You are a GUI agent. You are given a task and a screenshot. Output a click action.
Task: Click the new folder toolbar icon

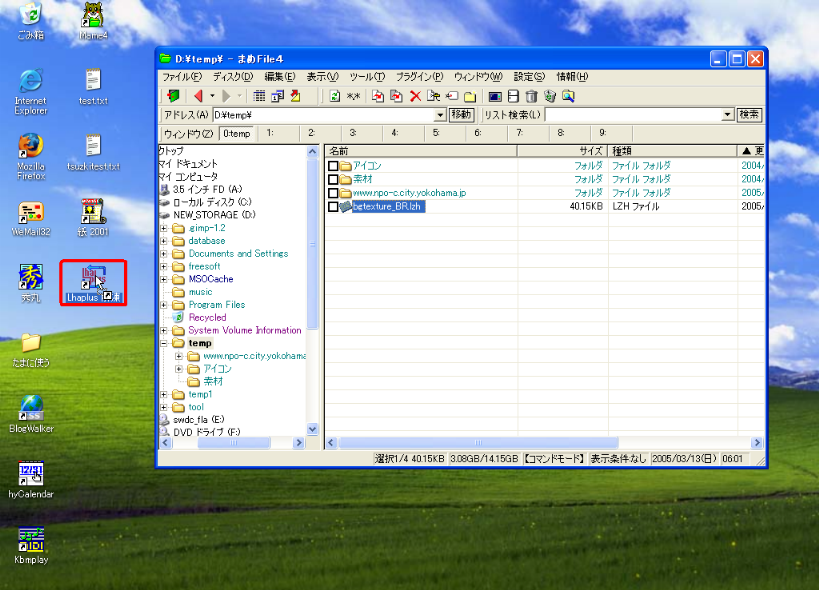[469, 96]
